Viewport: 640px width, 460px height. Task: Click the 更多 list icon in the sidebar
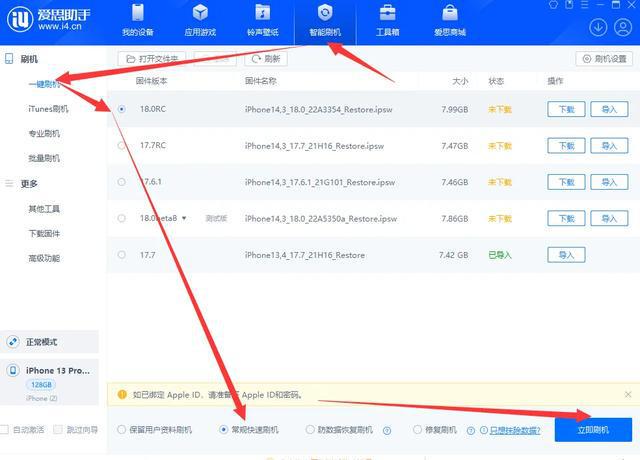point(9,184)
